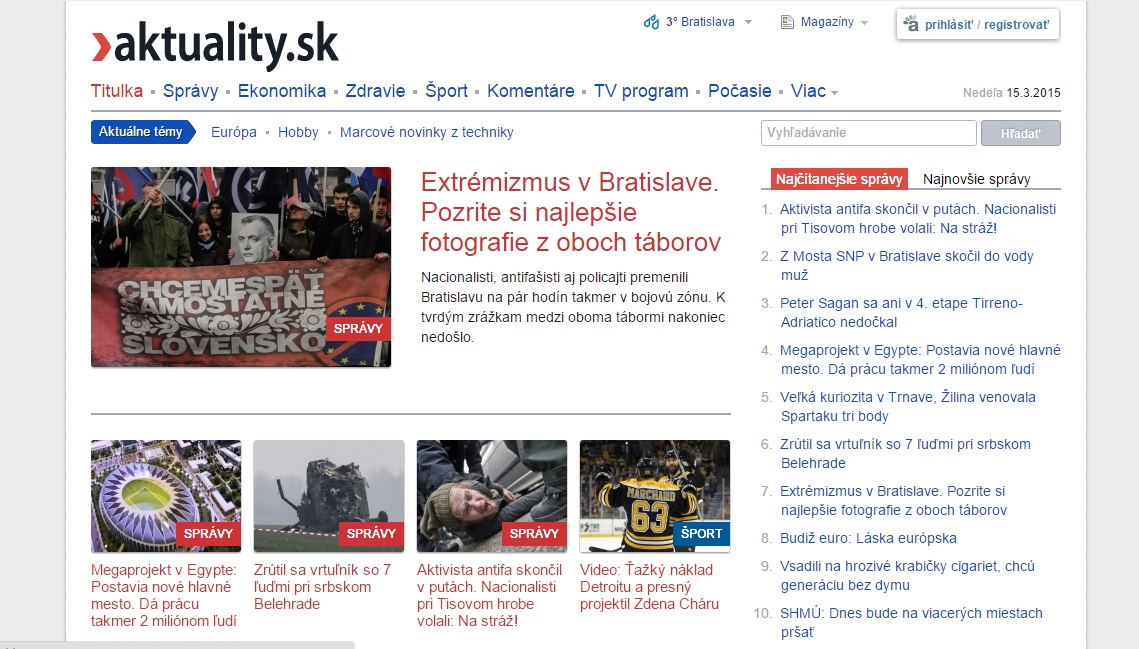This screenshot has width=1139, height=649.
Task: Select the Hobby topic link
Action: coord(298,132)
